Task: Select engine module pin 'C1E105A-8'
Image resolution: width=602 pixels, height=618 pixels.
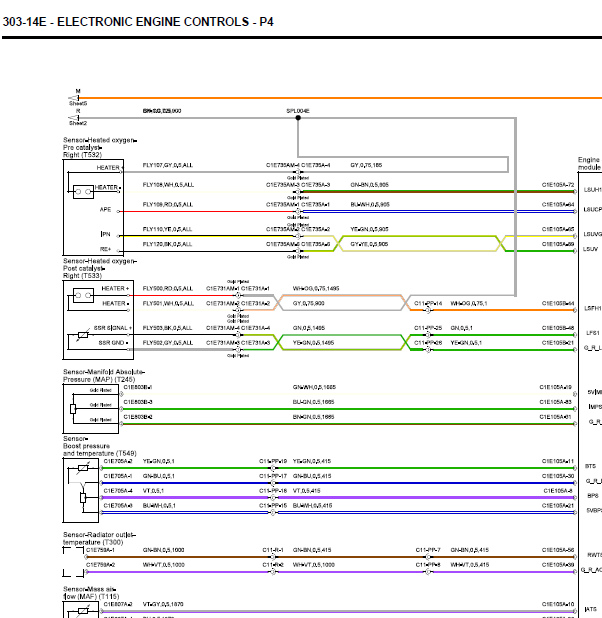Action: coord(557,491)
